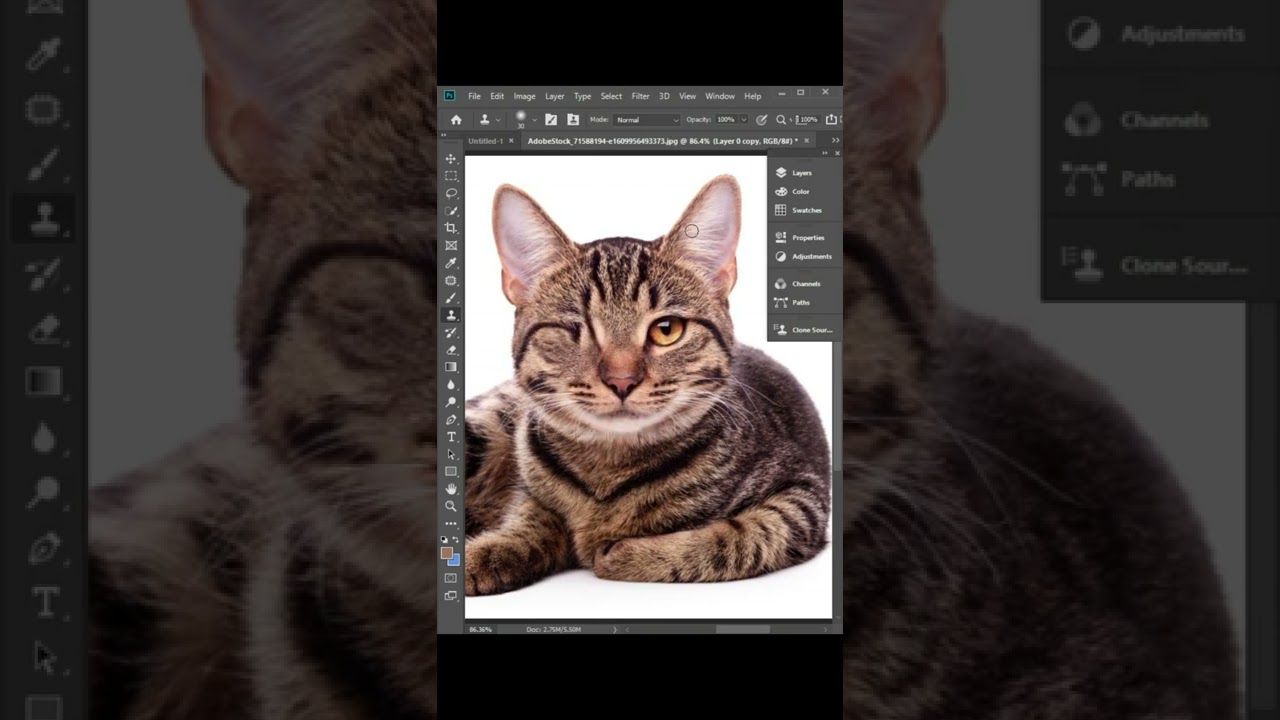1280x720 pixels.
Task: Select the Brush tool
Action: tap(451, 297)
